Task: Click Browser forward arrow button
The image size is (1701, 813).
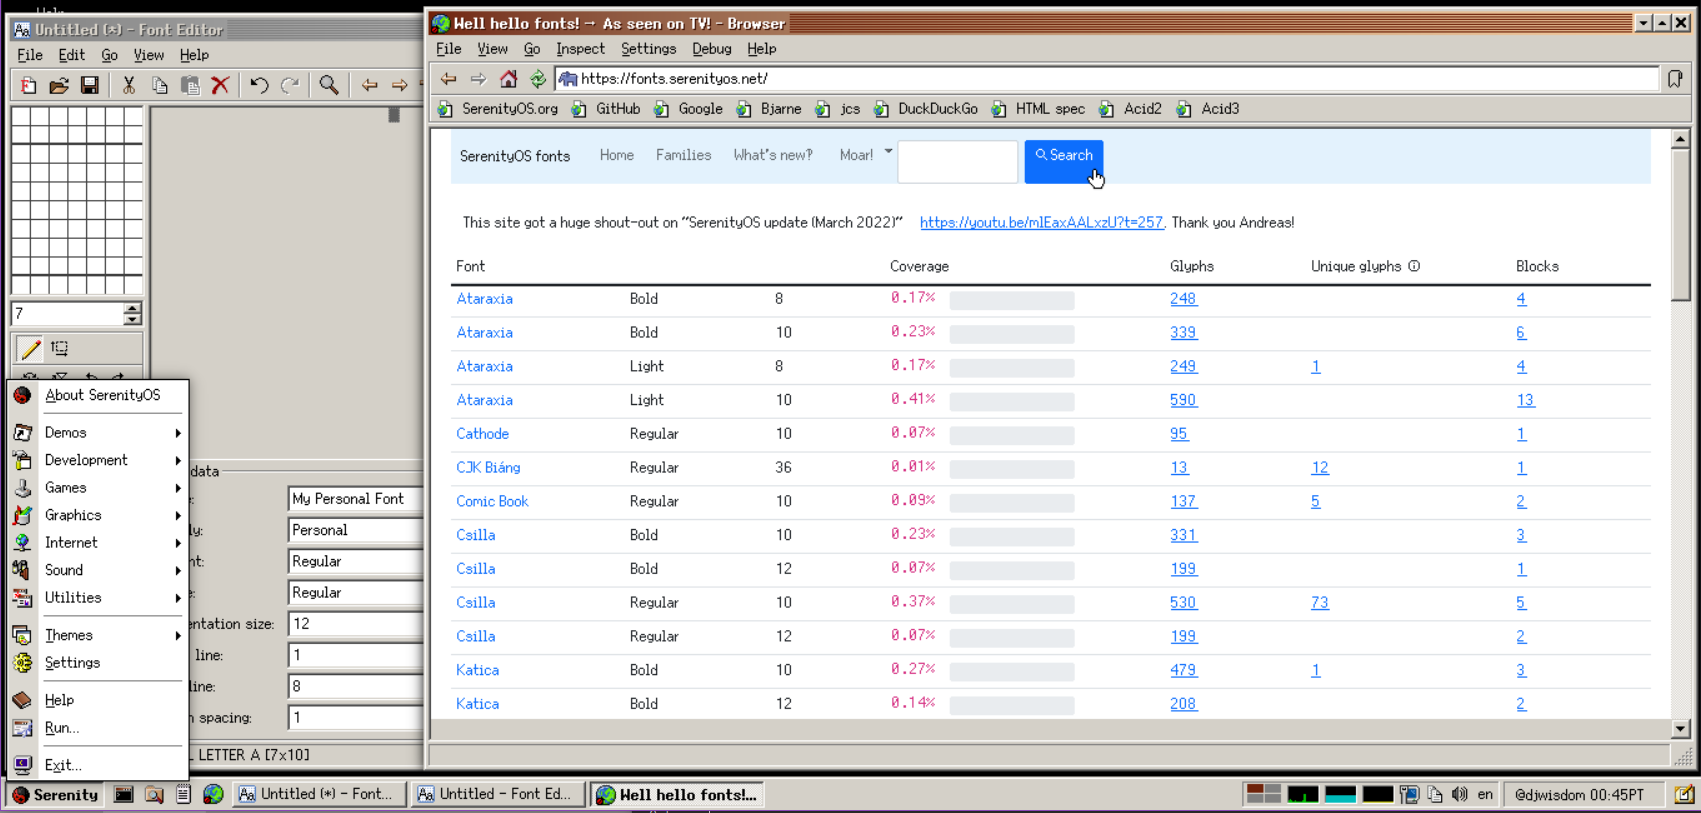Action: click(478, 79)
